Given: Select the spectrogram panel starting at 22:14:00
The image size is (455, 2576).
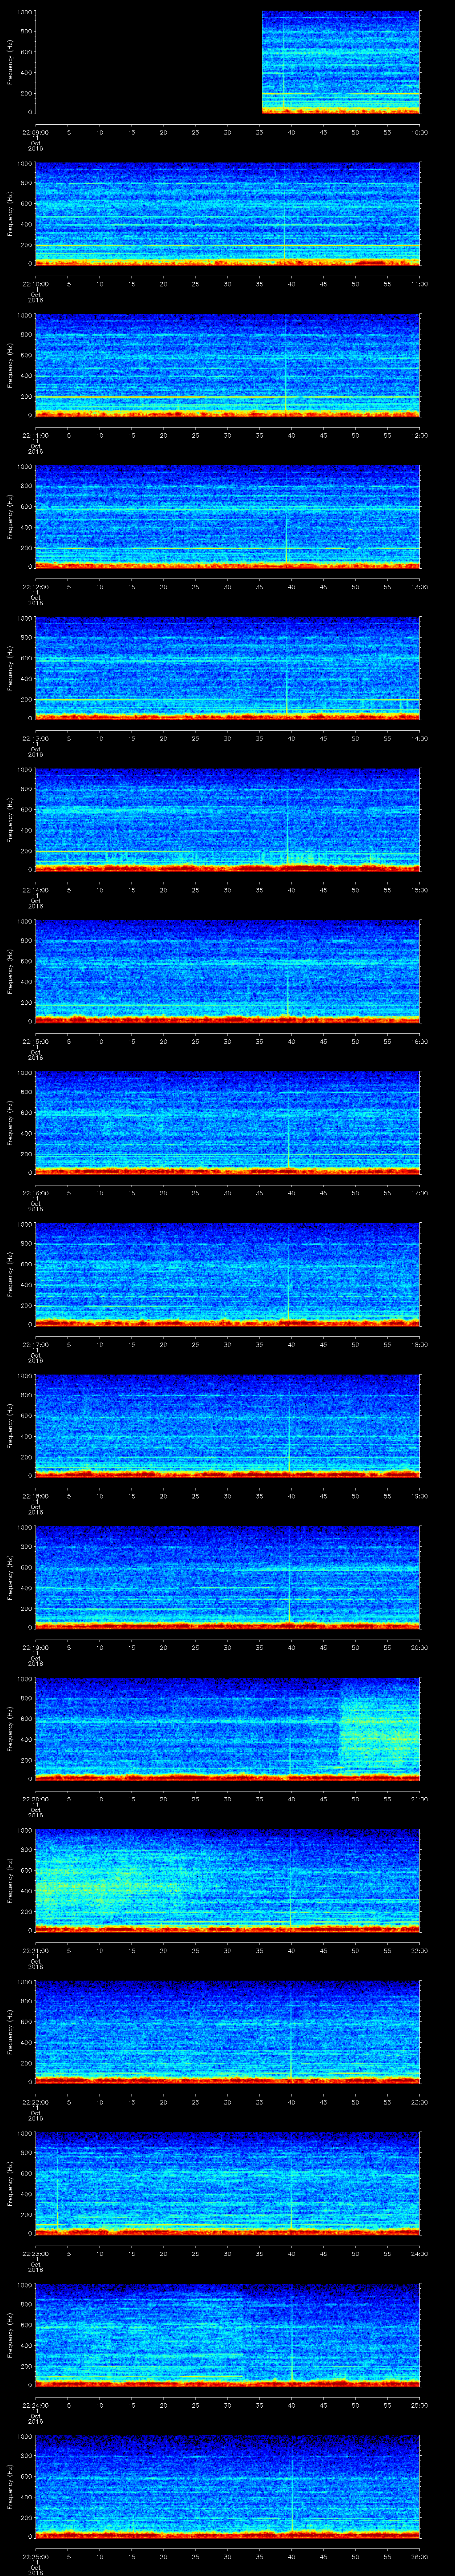Looking at the screenshot, I should (227, 819).
